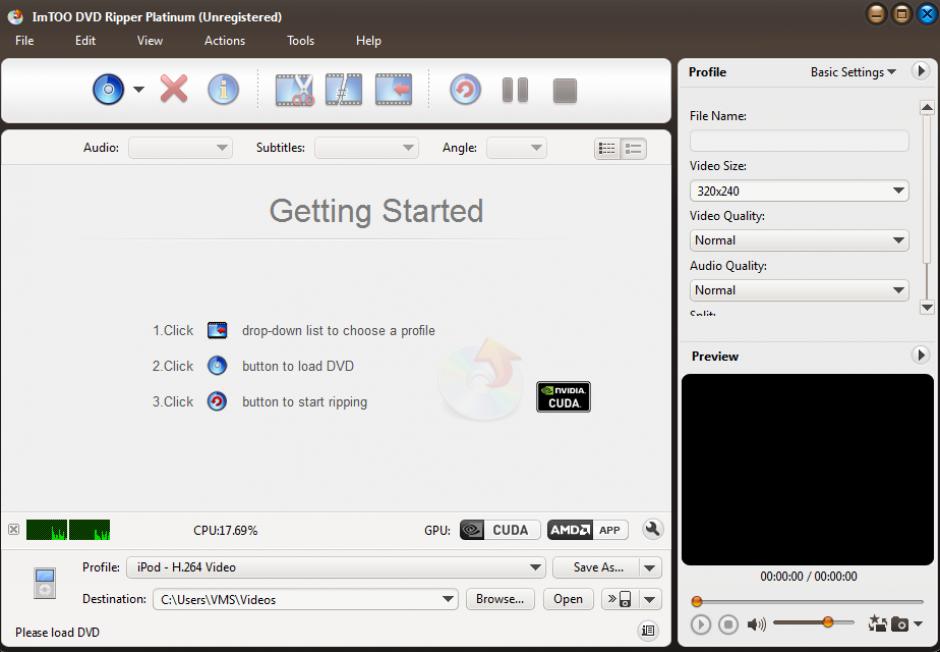
Task: Open the Actions menu
Action: (225, 41)
